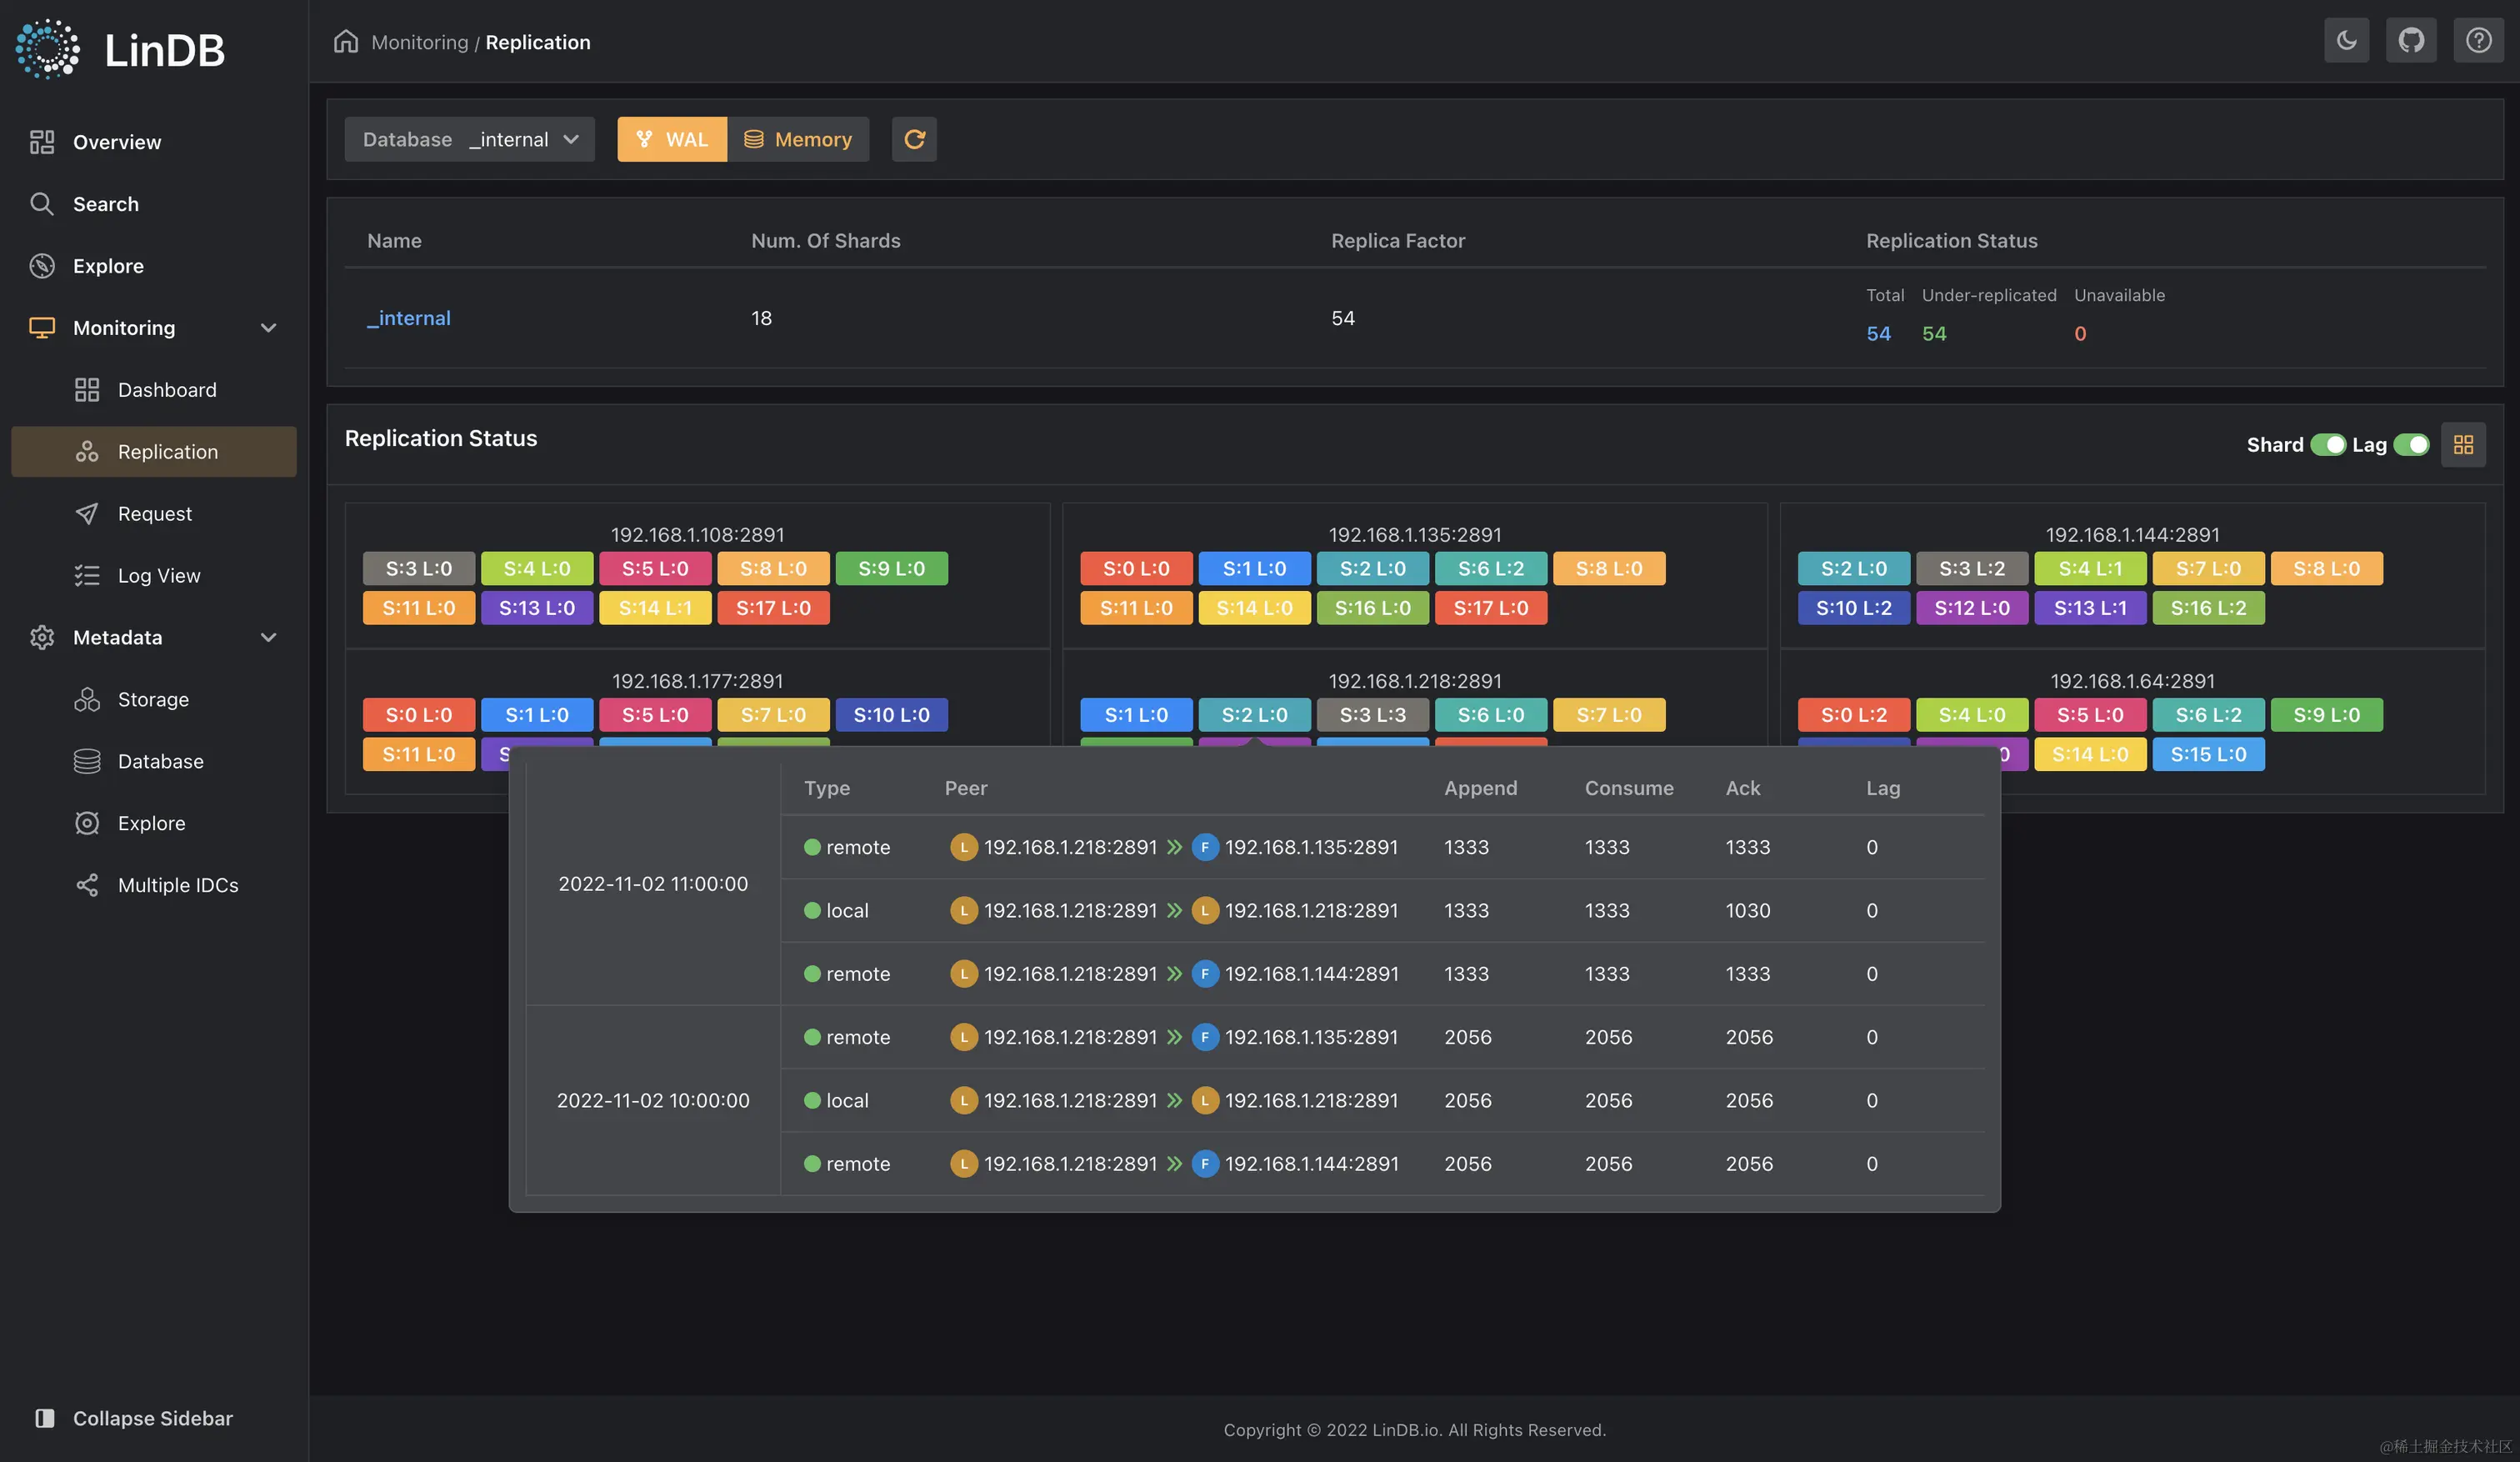Click the home icon in breadcrumb
The width and height of the screenshot is (2520, 1462).
(x=346, y=42)
